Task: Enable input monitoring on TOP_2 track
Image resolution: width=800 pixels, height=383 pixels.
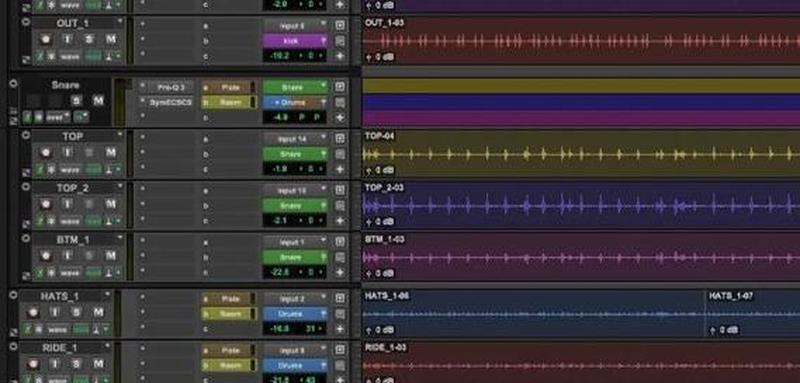Action: (x=67, y=204)
